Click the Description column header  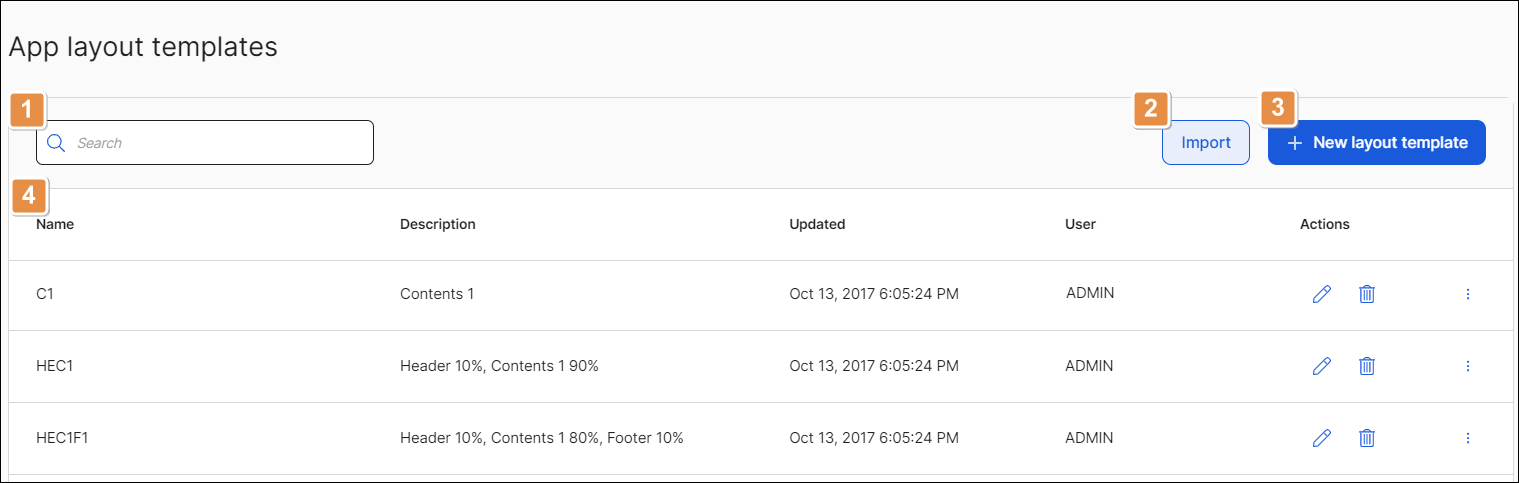click(x=437, y=224)
